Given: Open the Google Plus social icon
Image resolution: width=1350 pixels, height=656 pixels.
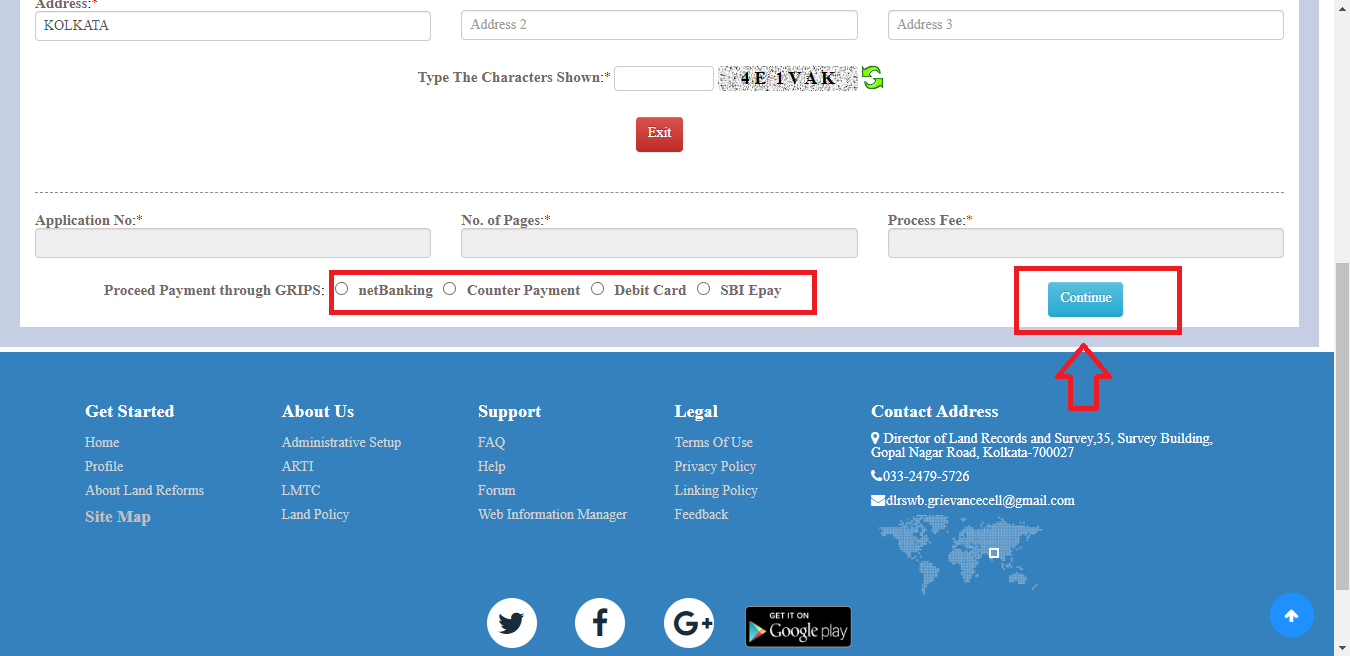Looking at the screenshot, I should pyautogui.click(x=689, y=624).
